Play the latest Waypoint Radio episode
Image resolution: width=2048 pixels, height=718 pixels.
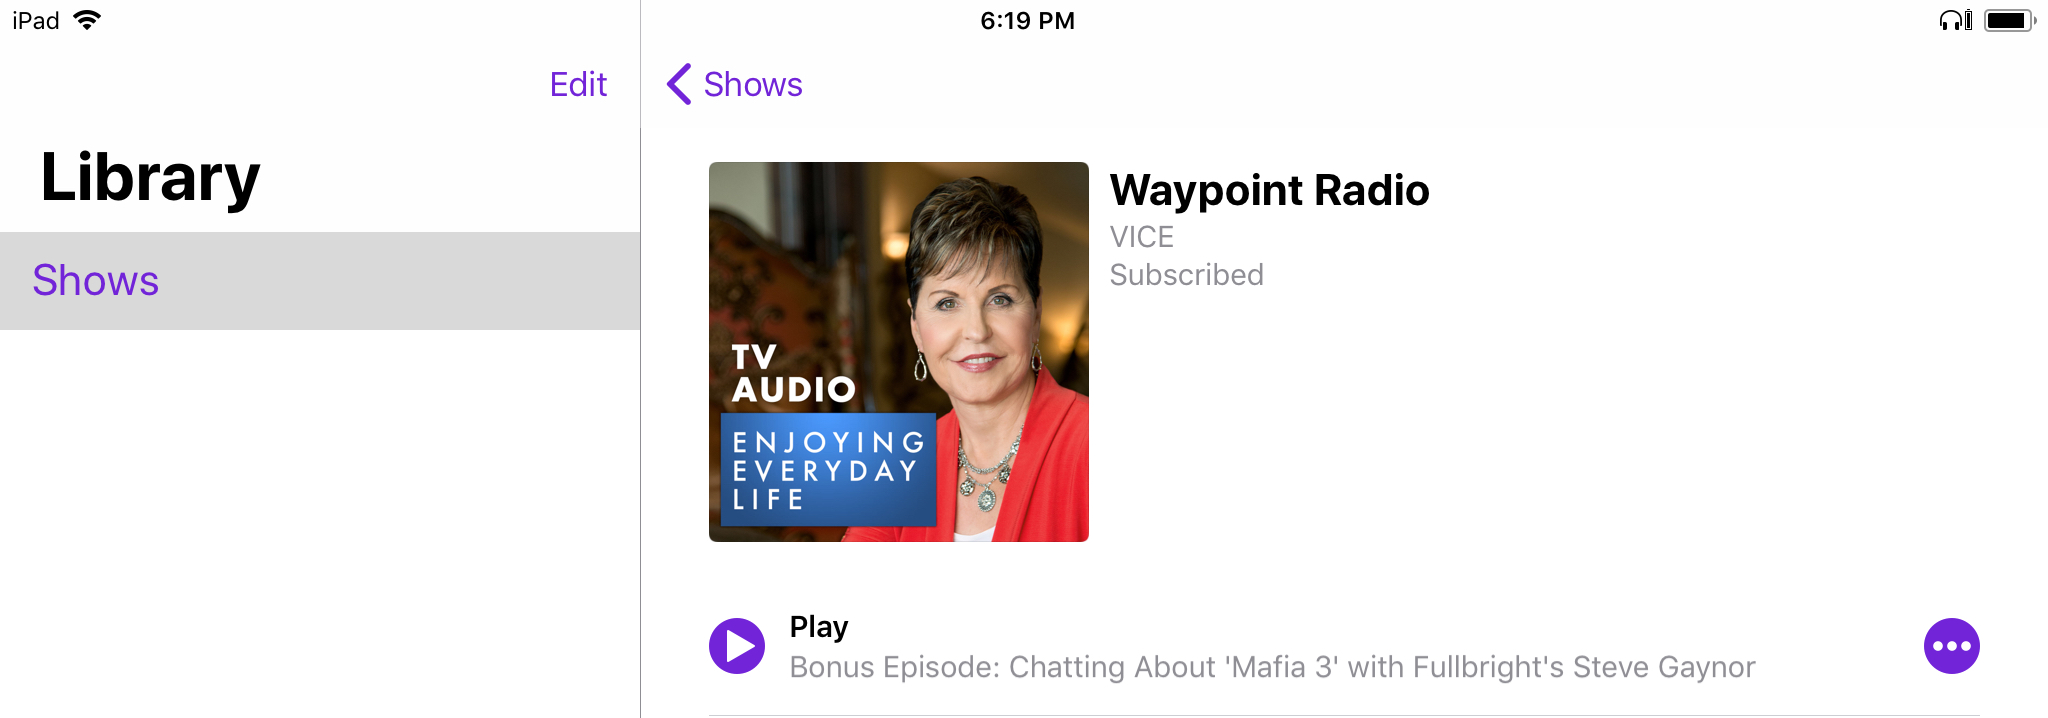(x=737, y=646)
